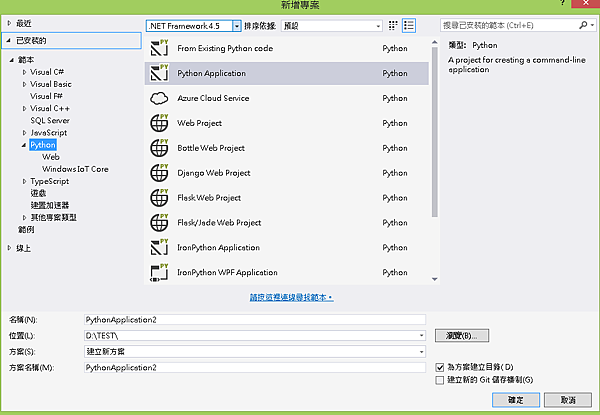Expand the TypeScript node
The height and width of the screenshot is (415, 600).
[24, 181]
